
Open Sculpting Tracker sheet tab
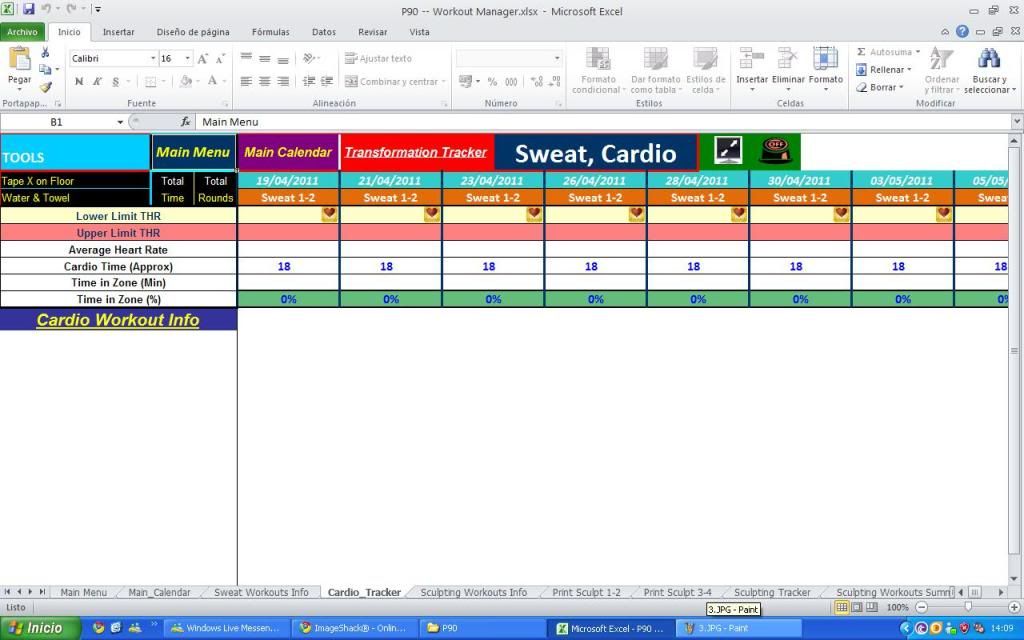pyautogui.click(x=772, y=592)
